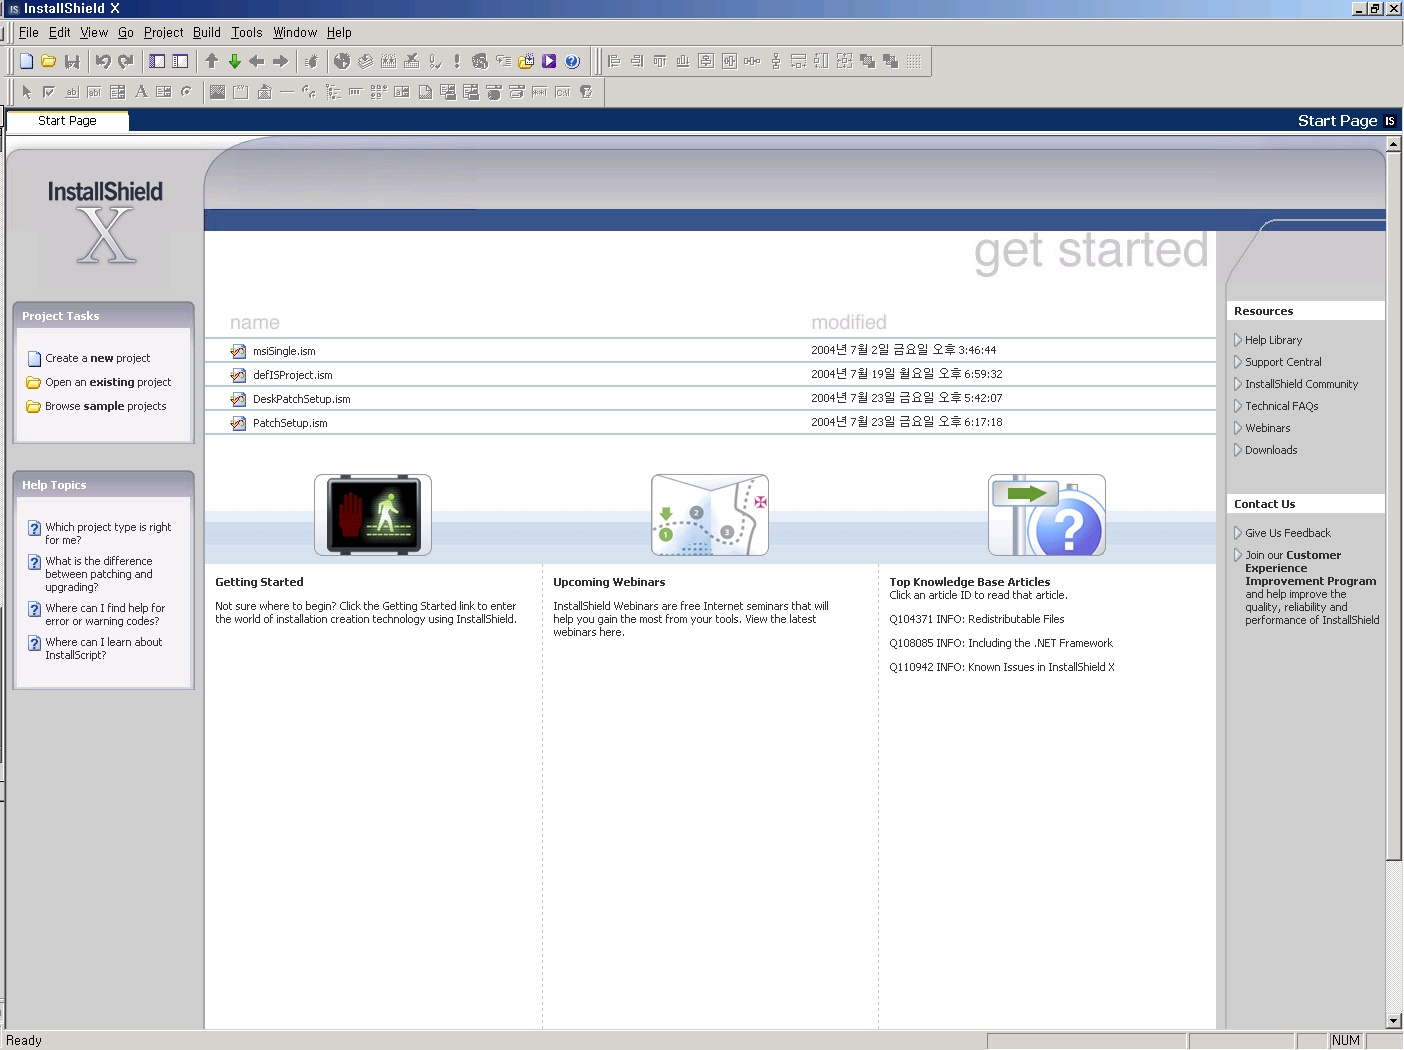This screenshot has height=1050, width=1404.
Task: Open the View menu
Action: 94,33
